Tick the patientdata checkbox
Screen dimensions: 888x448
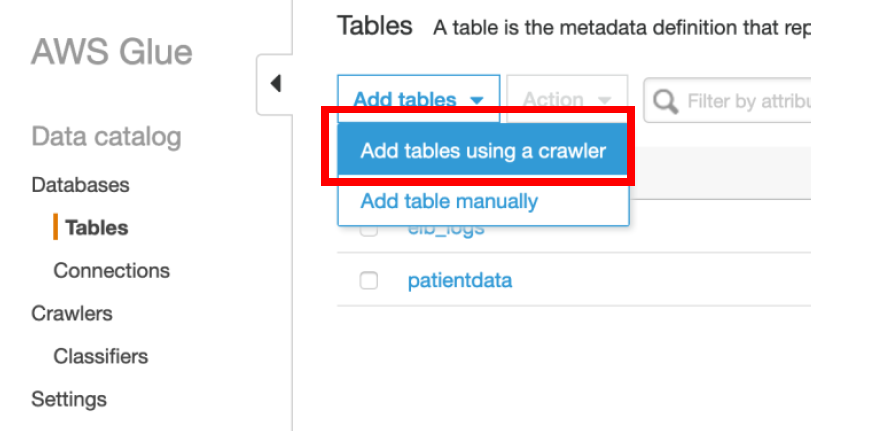[369, 280]
